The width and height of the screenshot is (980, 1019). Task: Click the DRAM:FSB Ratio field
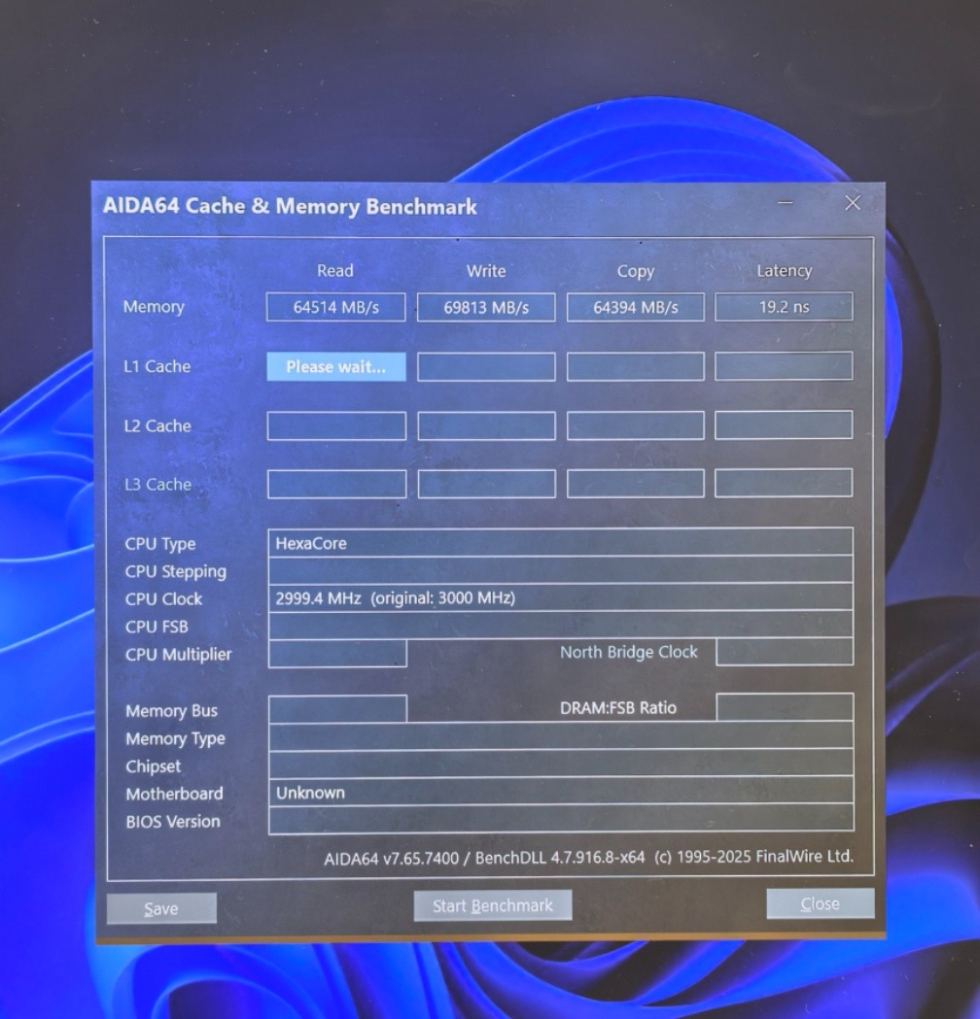pyautogui.click(x=785, y=707)
